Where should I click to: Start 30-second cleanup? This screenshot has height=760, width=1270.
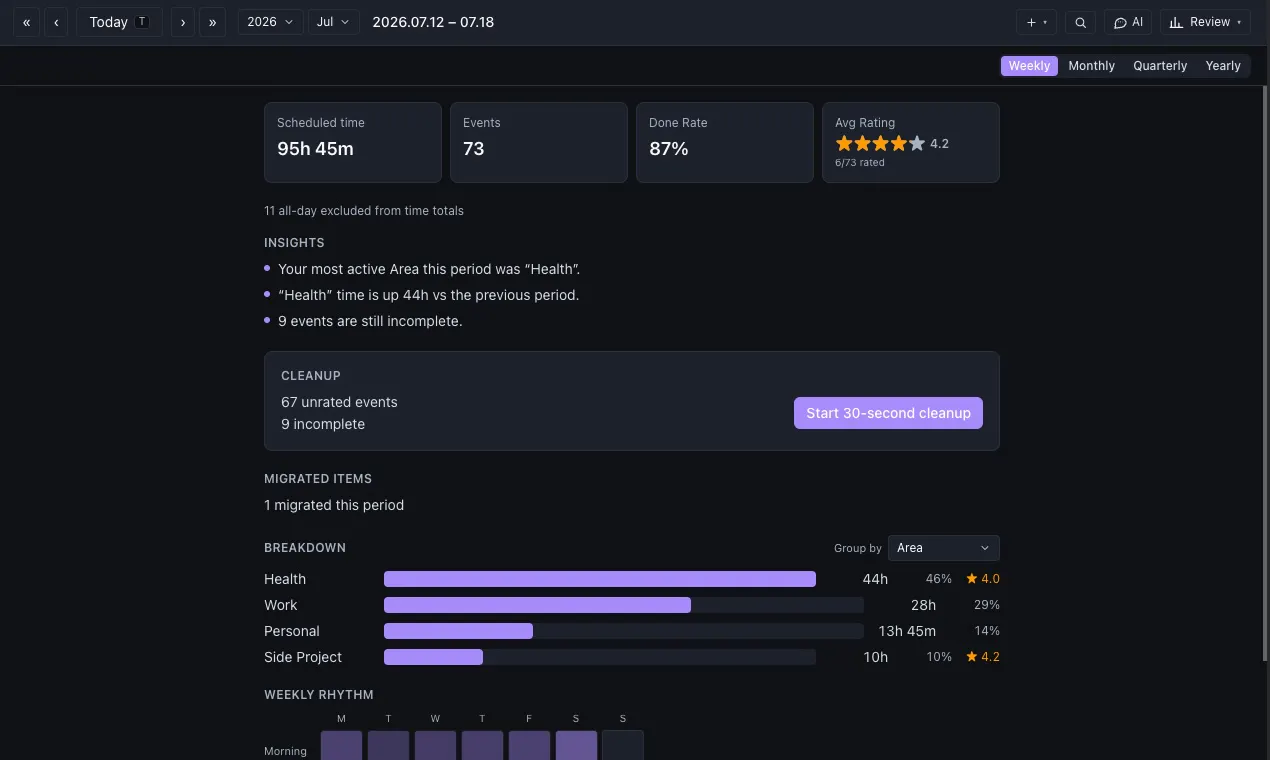[x=888, y=413]
